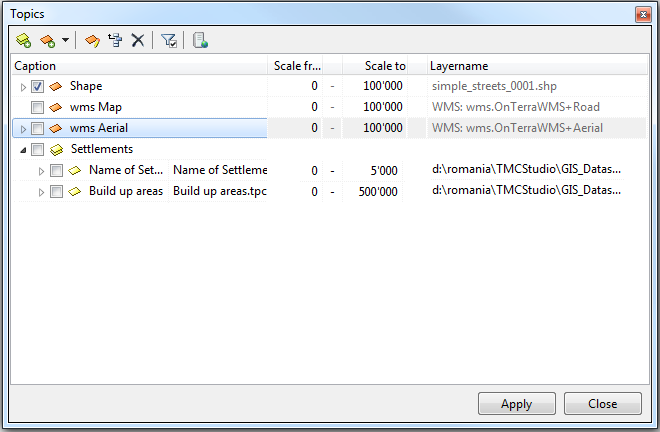Click the add layer icon in toolbar

click(x=46, y=41)
